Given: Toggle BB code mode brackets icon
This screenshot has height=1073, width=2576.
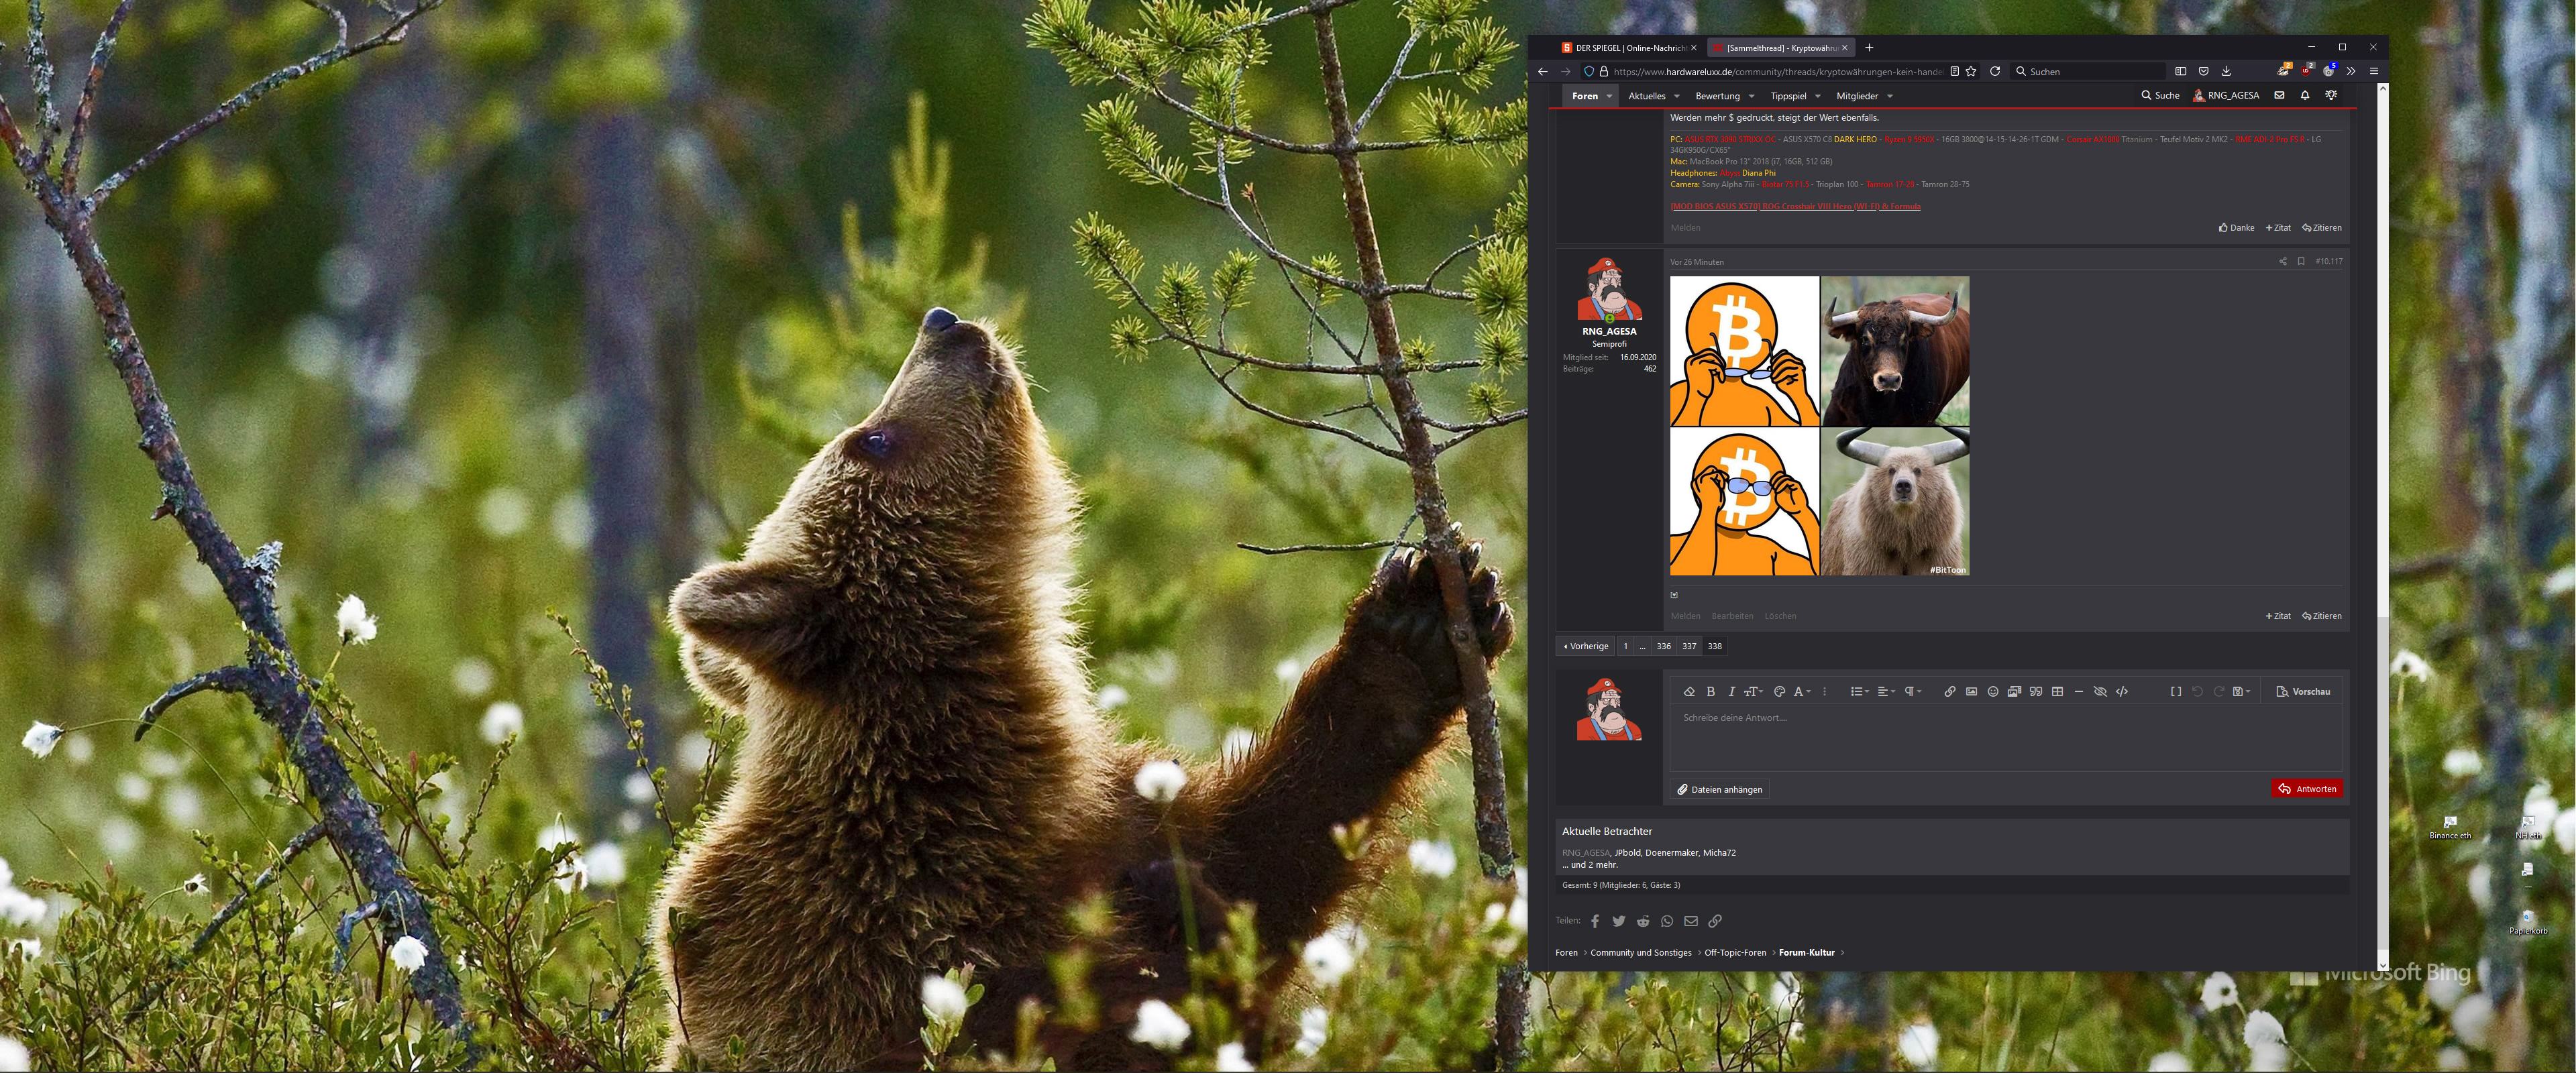Looking at the screenshot, I should pos(2175,691).
